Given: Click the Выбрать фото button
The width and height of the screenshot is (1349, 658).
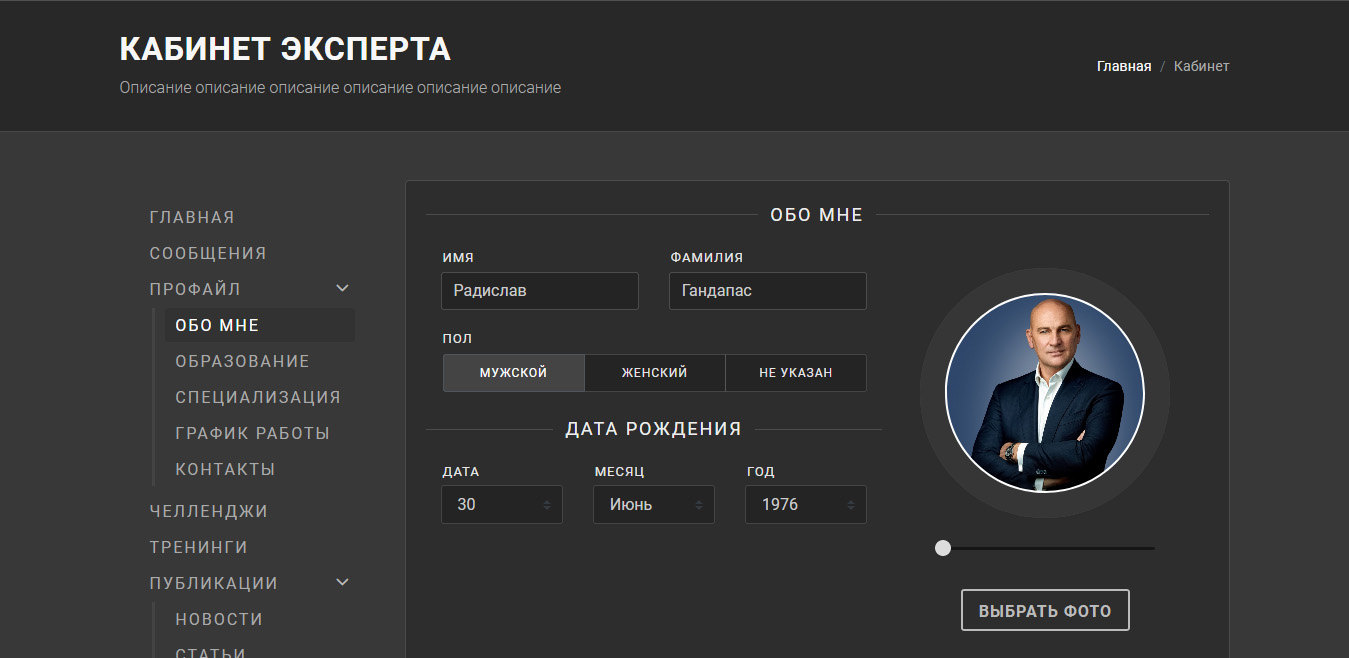Looking at the screenshot, I should click(1044, 611).
